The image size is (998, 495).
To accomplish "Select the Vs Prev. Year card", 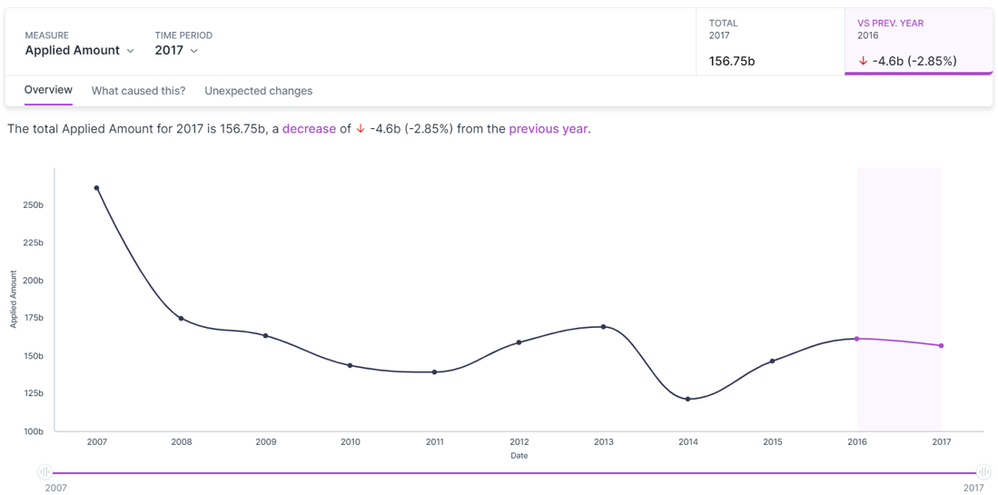I will pyautogui.click(x=918, y=42).
